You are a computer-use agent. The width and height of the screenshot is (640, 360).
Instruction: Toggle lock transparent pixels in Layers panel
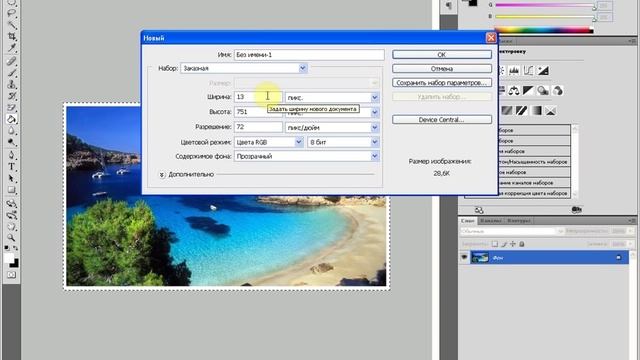click(495, 244)
